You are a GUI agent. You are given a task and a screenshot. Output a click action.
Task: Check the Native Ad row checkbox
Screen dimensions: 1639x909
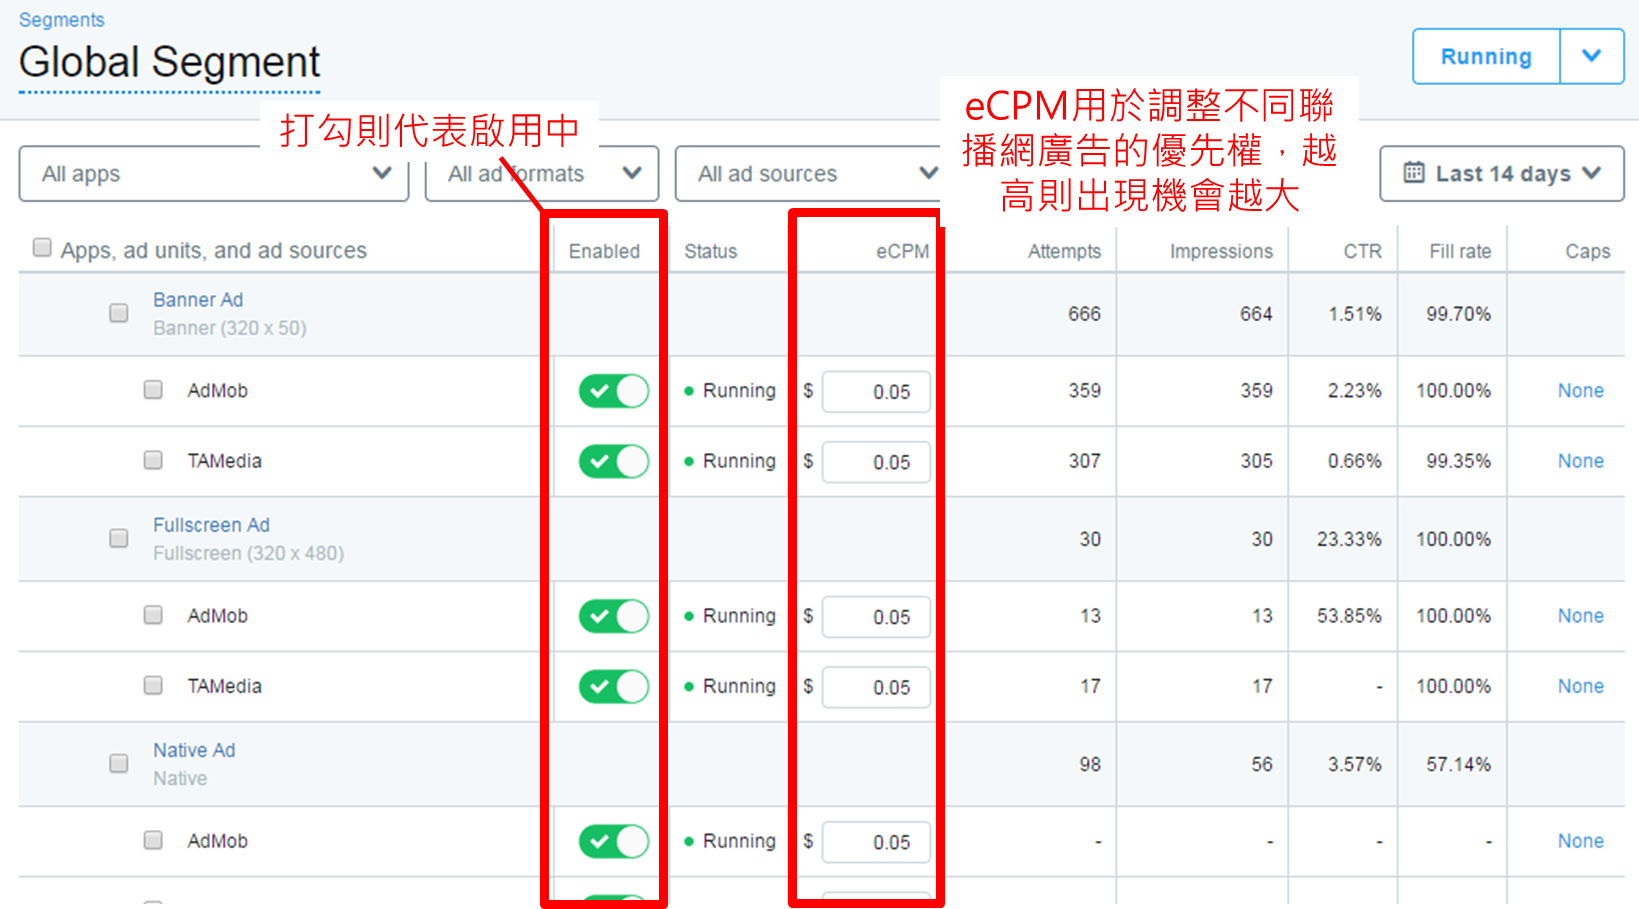[119, 763]
